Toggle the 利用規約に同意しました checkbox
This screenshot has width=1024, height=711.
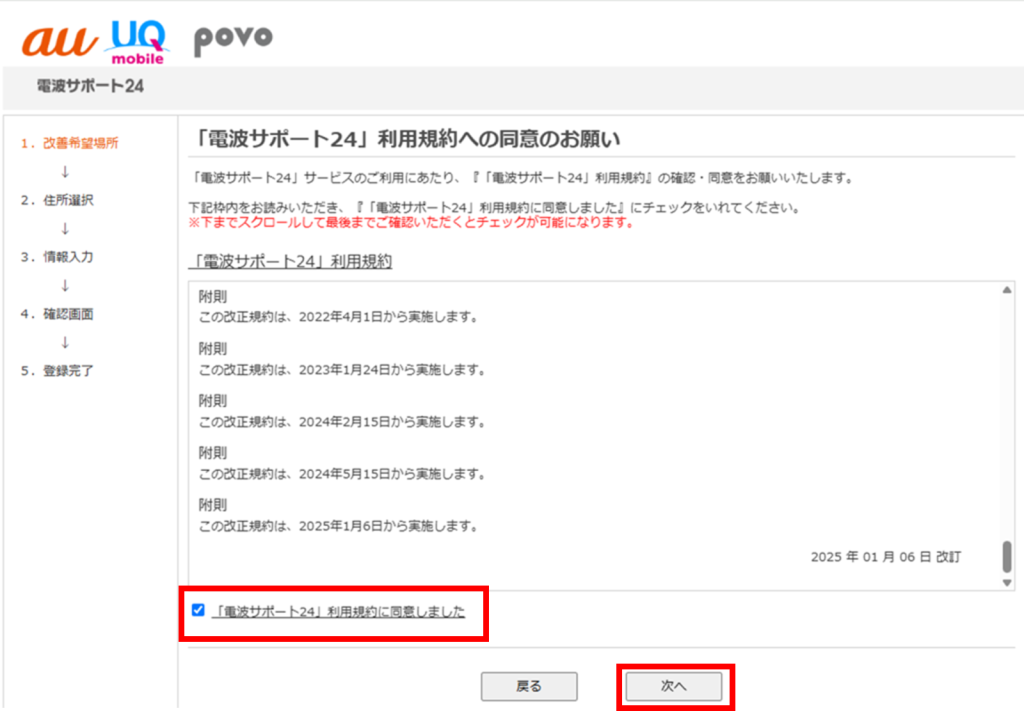coord(198,610)
